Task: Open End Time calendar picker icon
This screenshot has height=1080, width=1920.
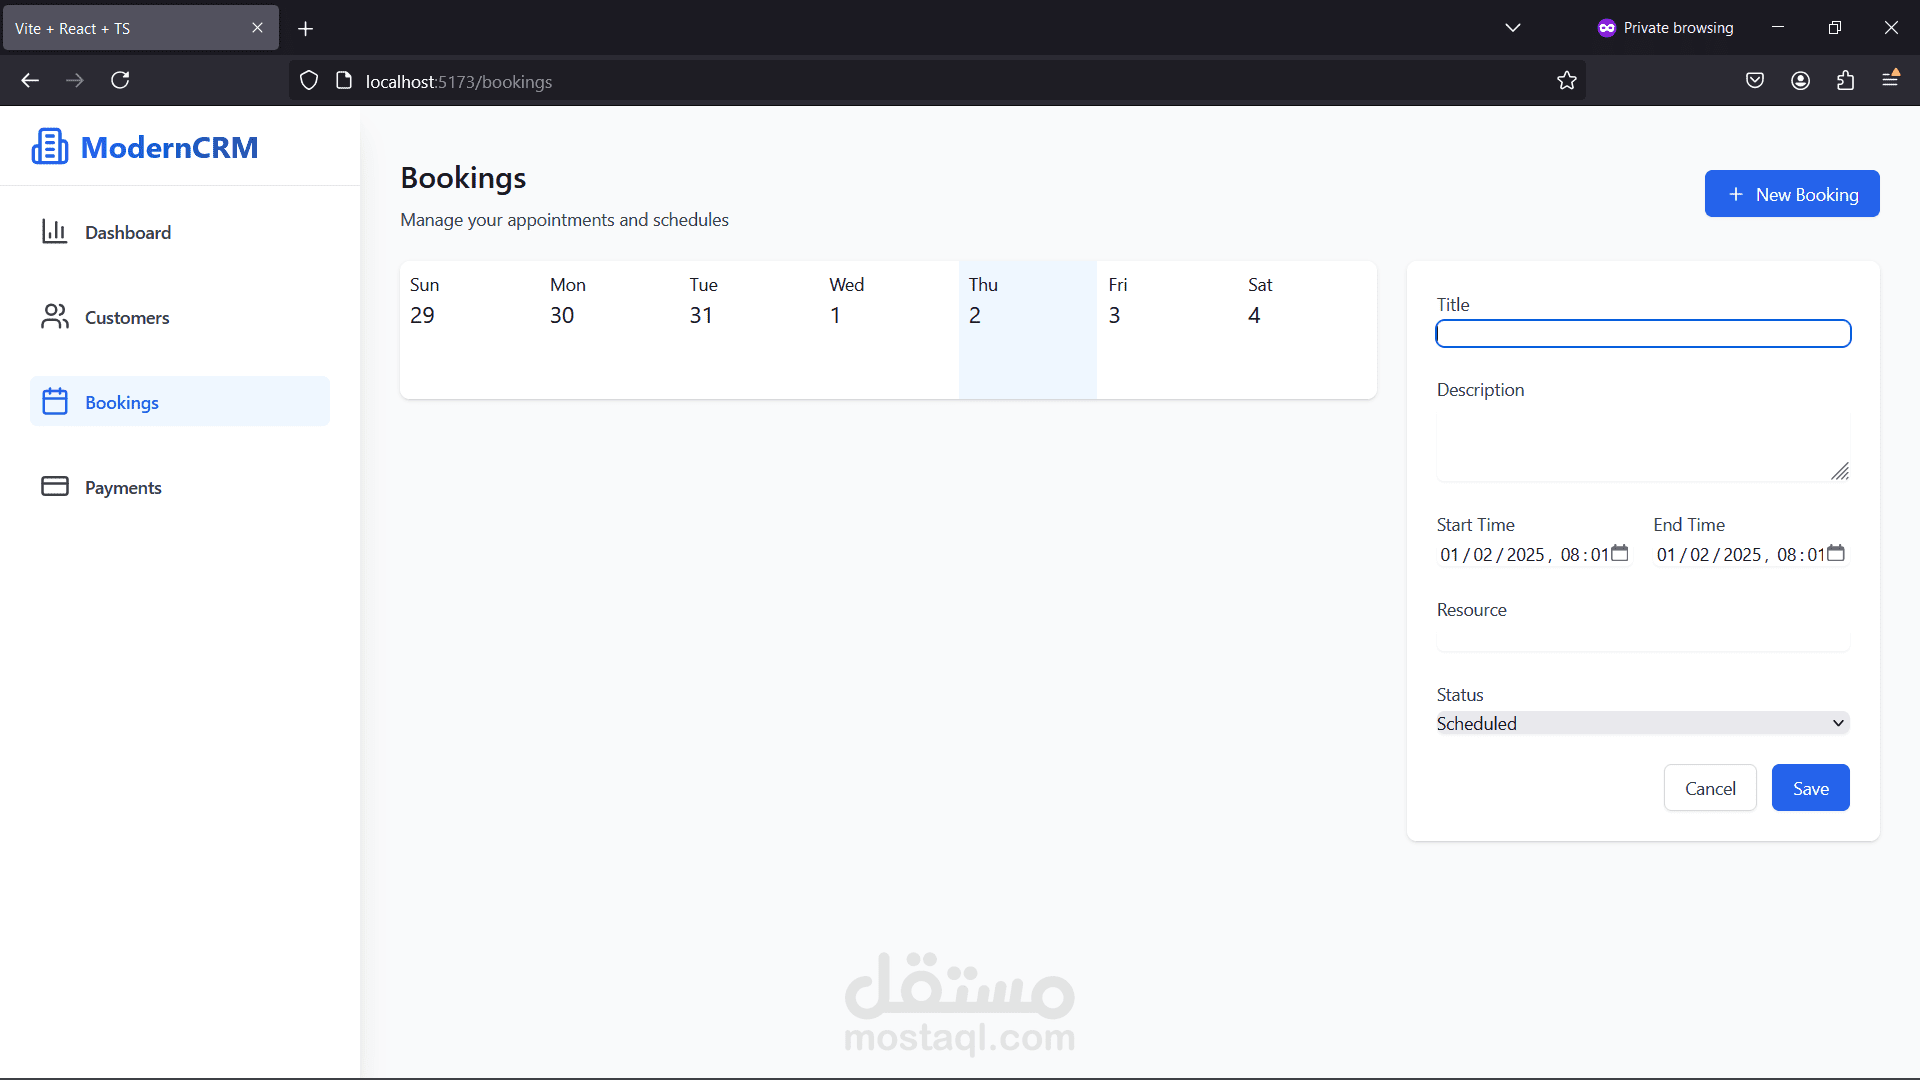Action: click(x=1836, y=553)
